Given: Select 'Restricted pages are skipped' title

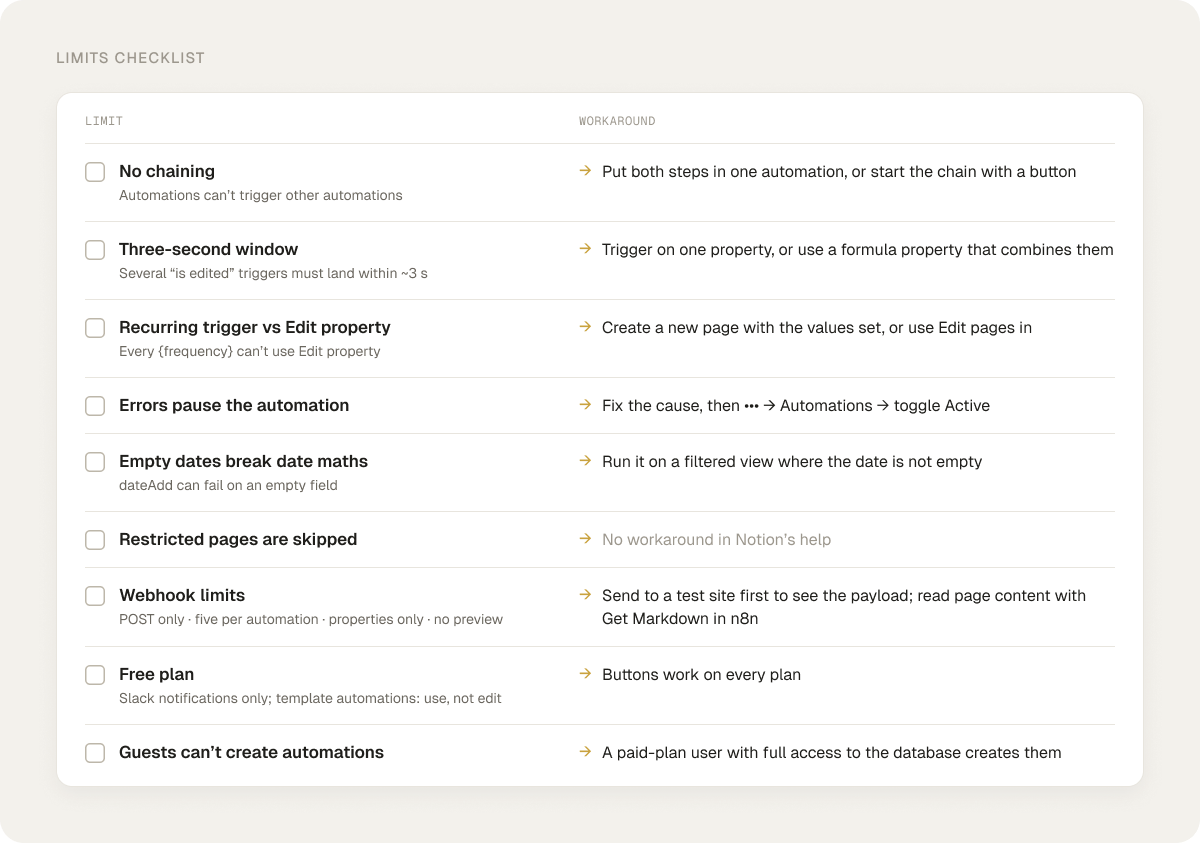Looking at the screenshot, I should pos(238,539).
